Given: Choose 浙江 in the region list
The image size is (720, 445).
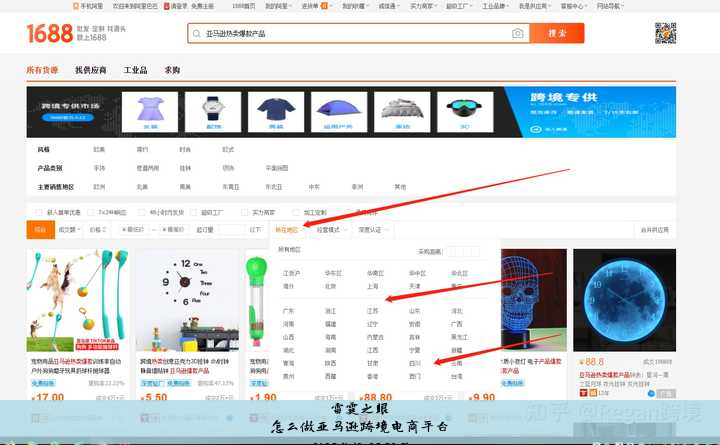Looking at the screenshot, I should tap(331, 311).
